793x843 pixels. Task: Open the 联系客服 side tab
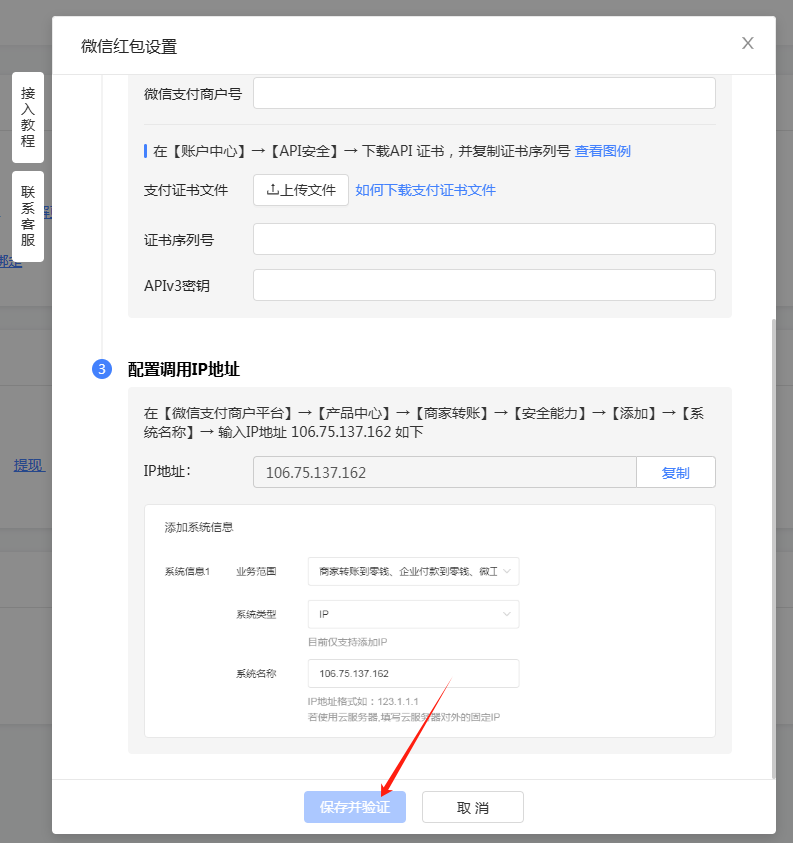(28, 216)
